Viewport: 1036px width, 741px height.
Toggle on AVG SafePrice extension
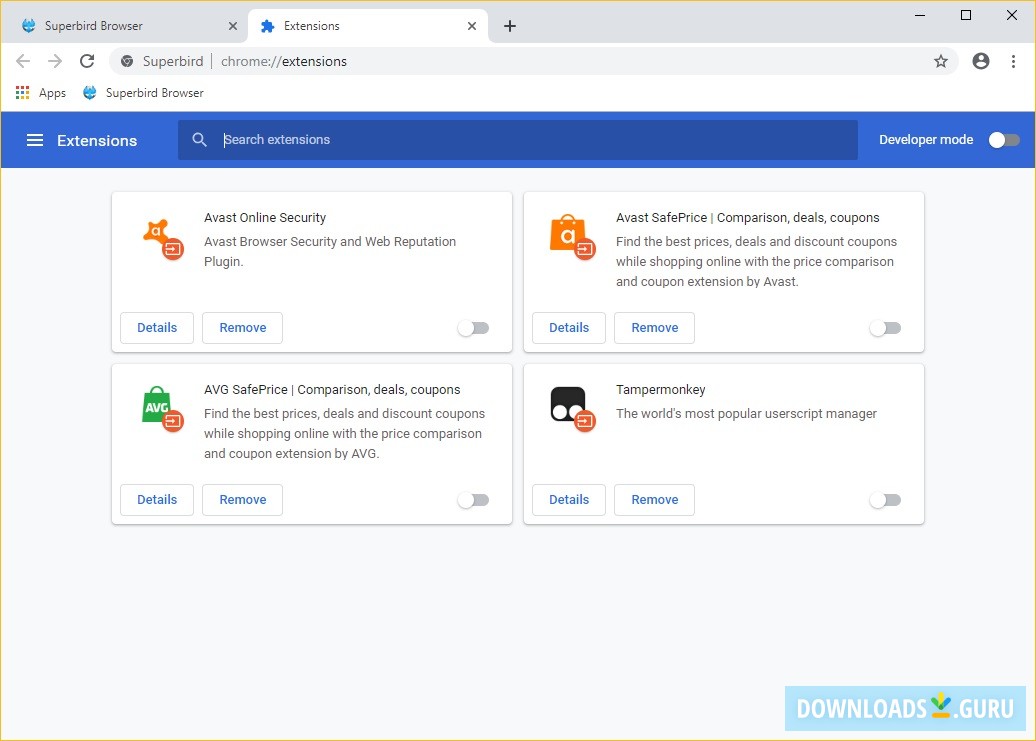[x=473, y=500]
